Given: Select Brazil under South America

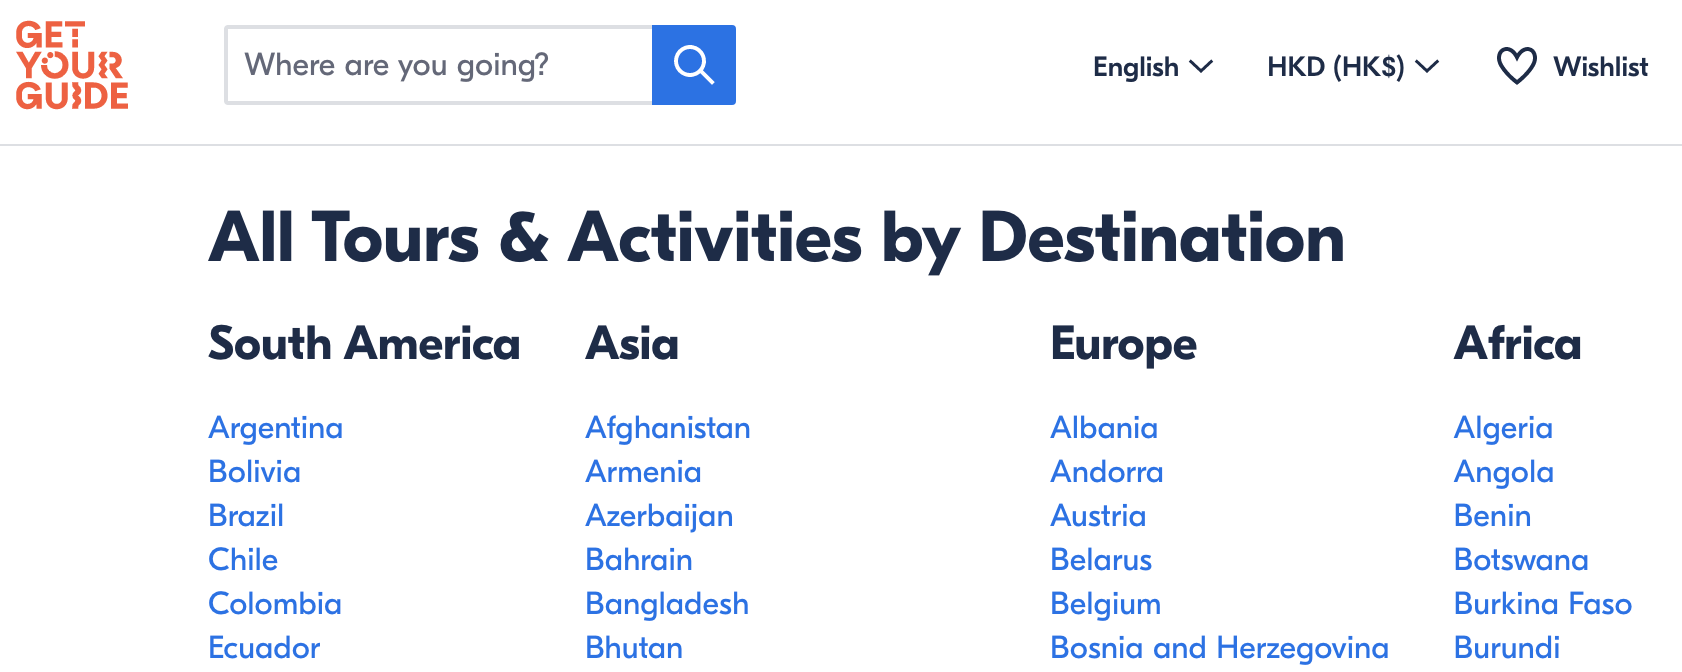Looking at the screenshot, I should (x=246, y=516).
